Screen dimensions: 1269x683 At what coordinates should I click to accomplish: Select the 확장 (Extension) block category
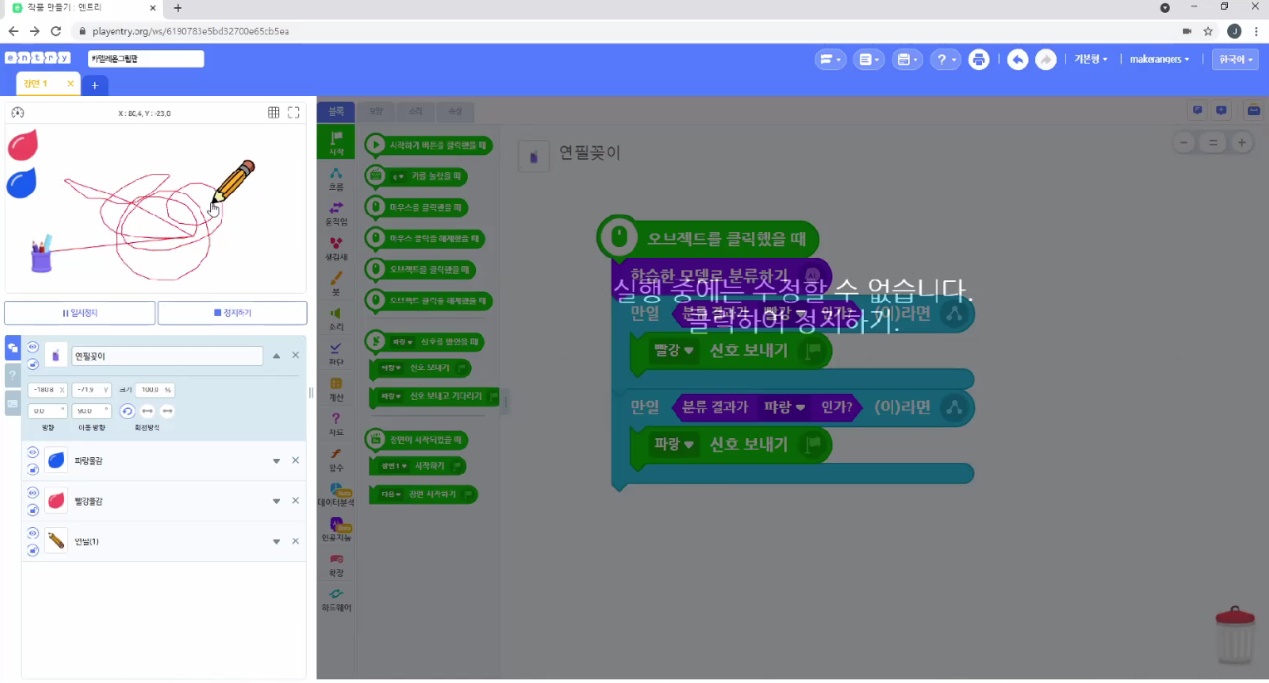tap(336, 565)
